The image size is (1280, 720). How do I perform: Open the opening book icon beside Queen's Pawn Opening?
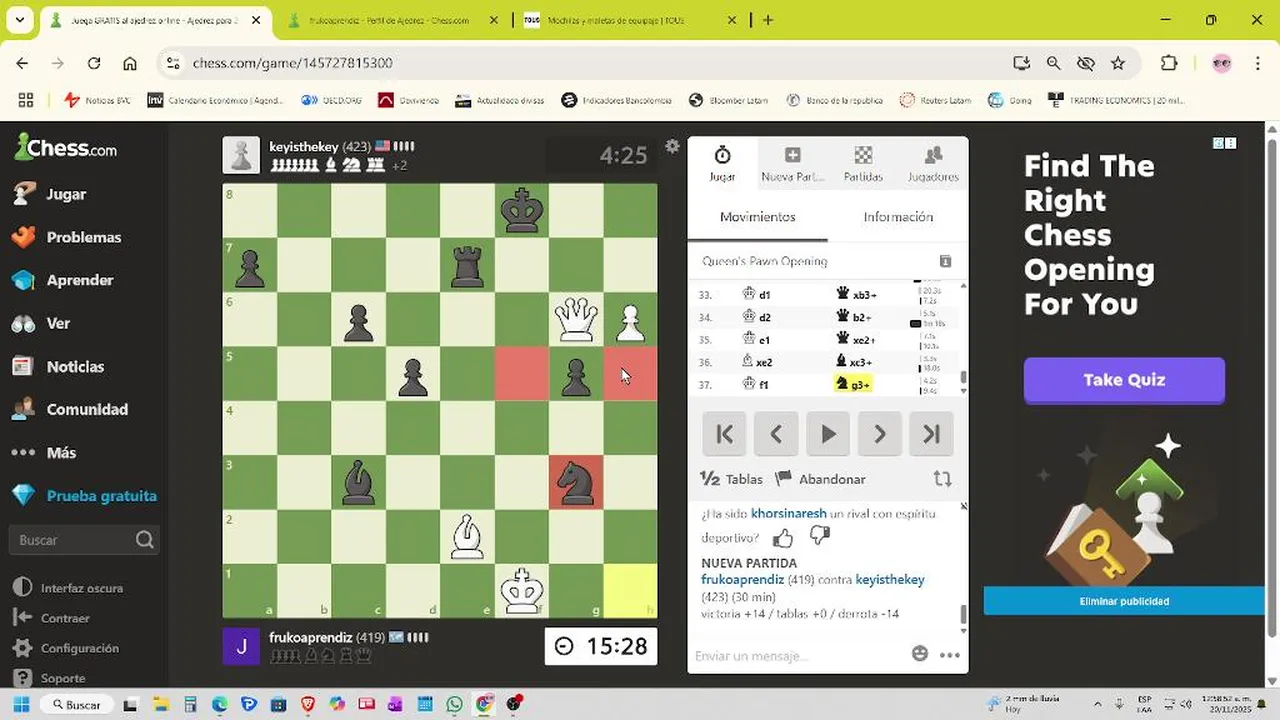click(945, 261)
